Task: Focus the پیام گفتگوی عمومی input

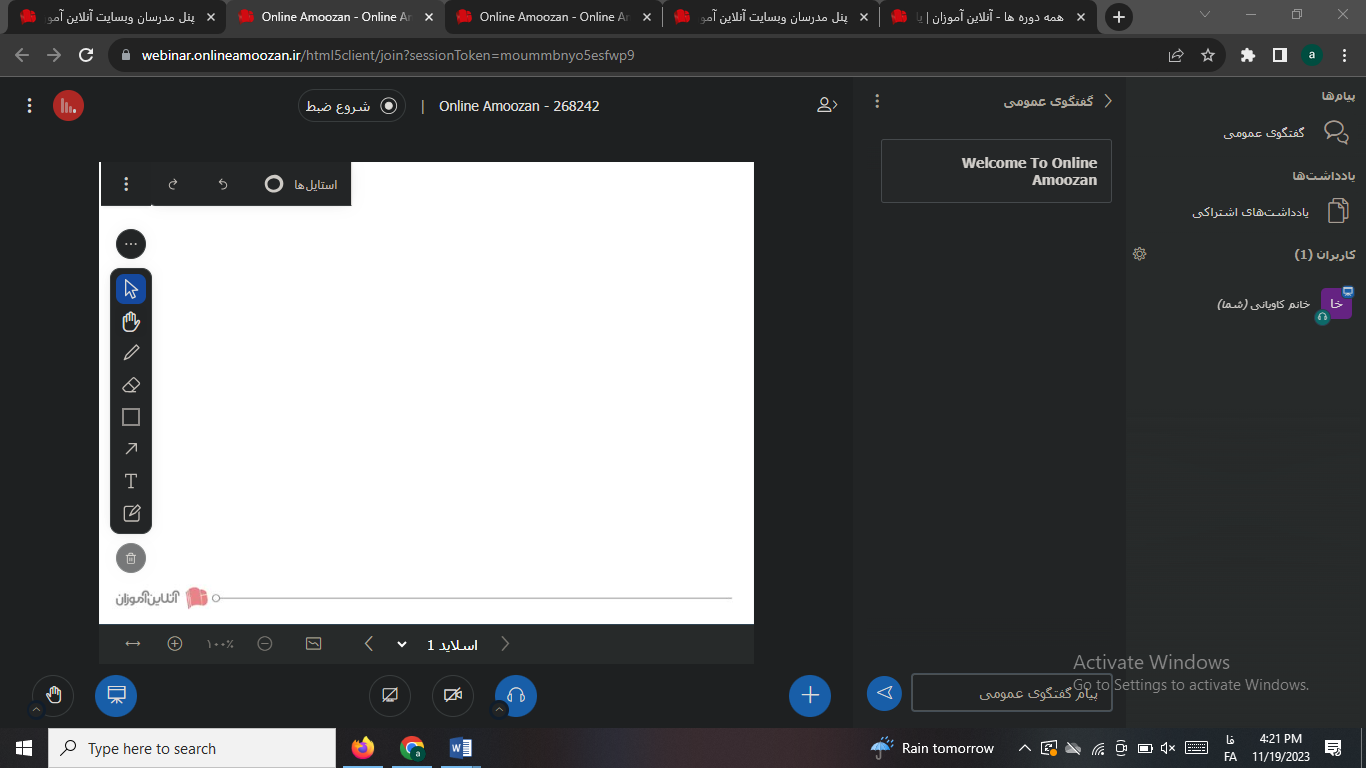Action: (x=1012, y=693)
